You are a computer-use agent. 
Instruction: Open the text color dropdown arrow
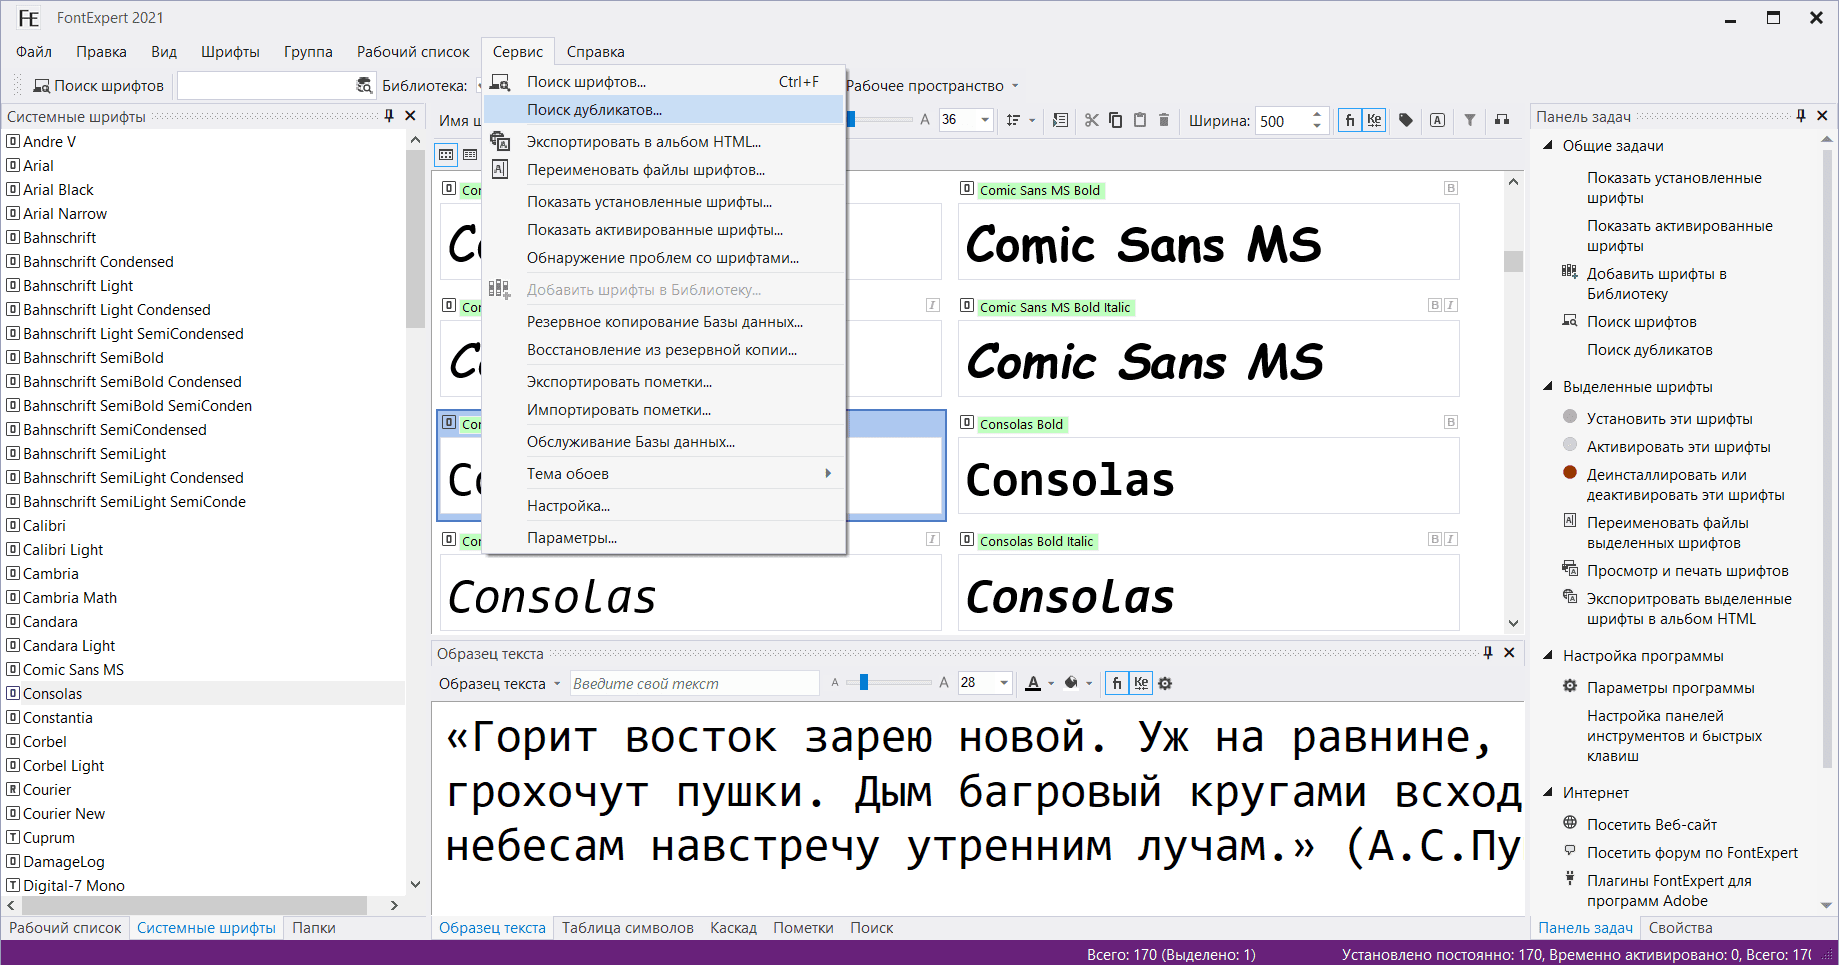click(1051, 684)
